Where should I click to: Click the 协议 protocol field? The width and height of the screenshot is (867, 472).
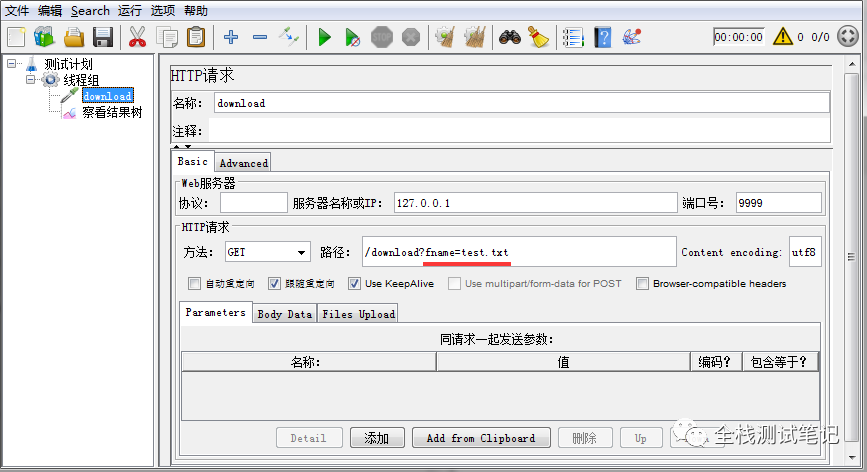coord(254,203)
